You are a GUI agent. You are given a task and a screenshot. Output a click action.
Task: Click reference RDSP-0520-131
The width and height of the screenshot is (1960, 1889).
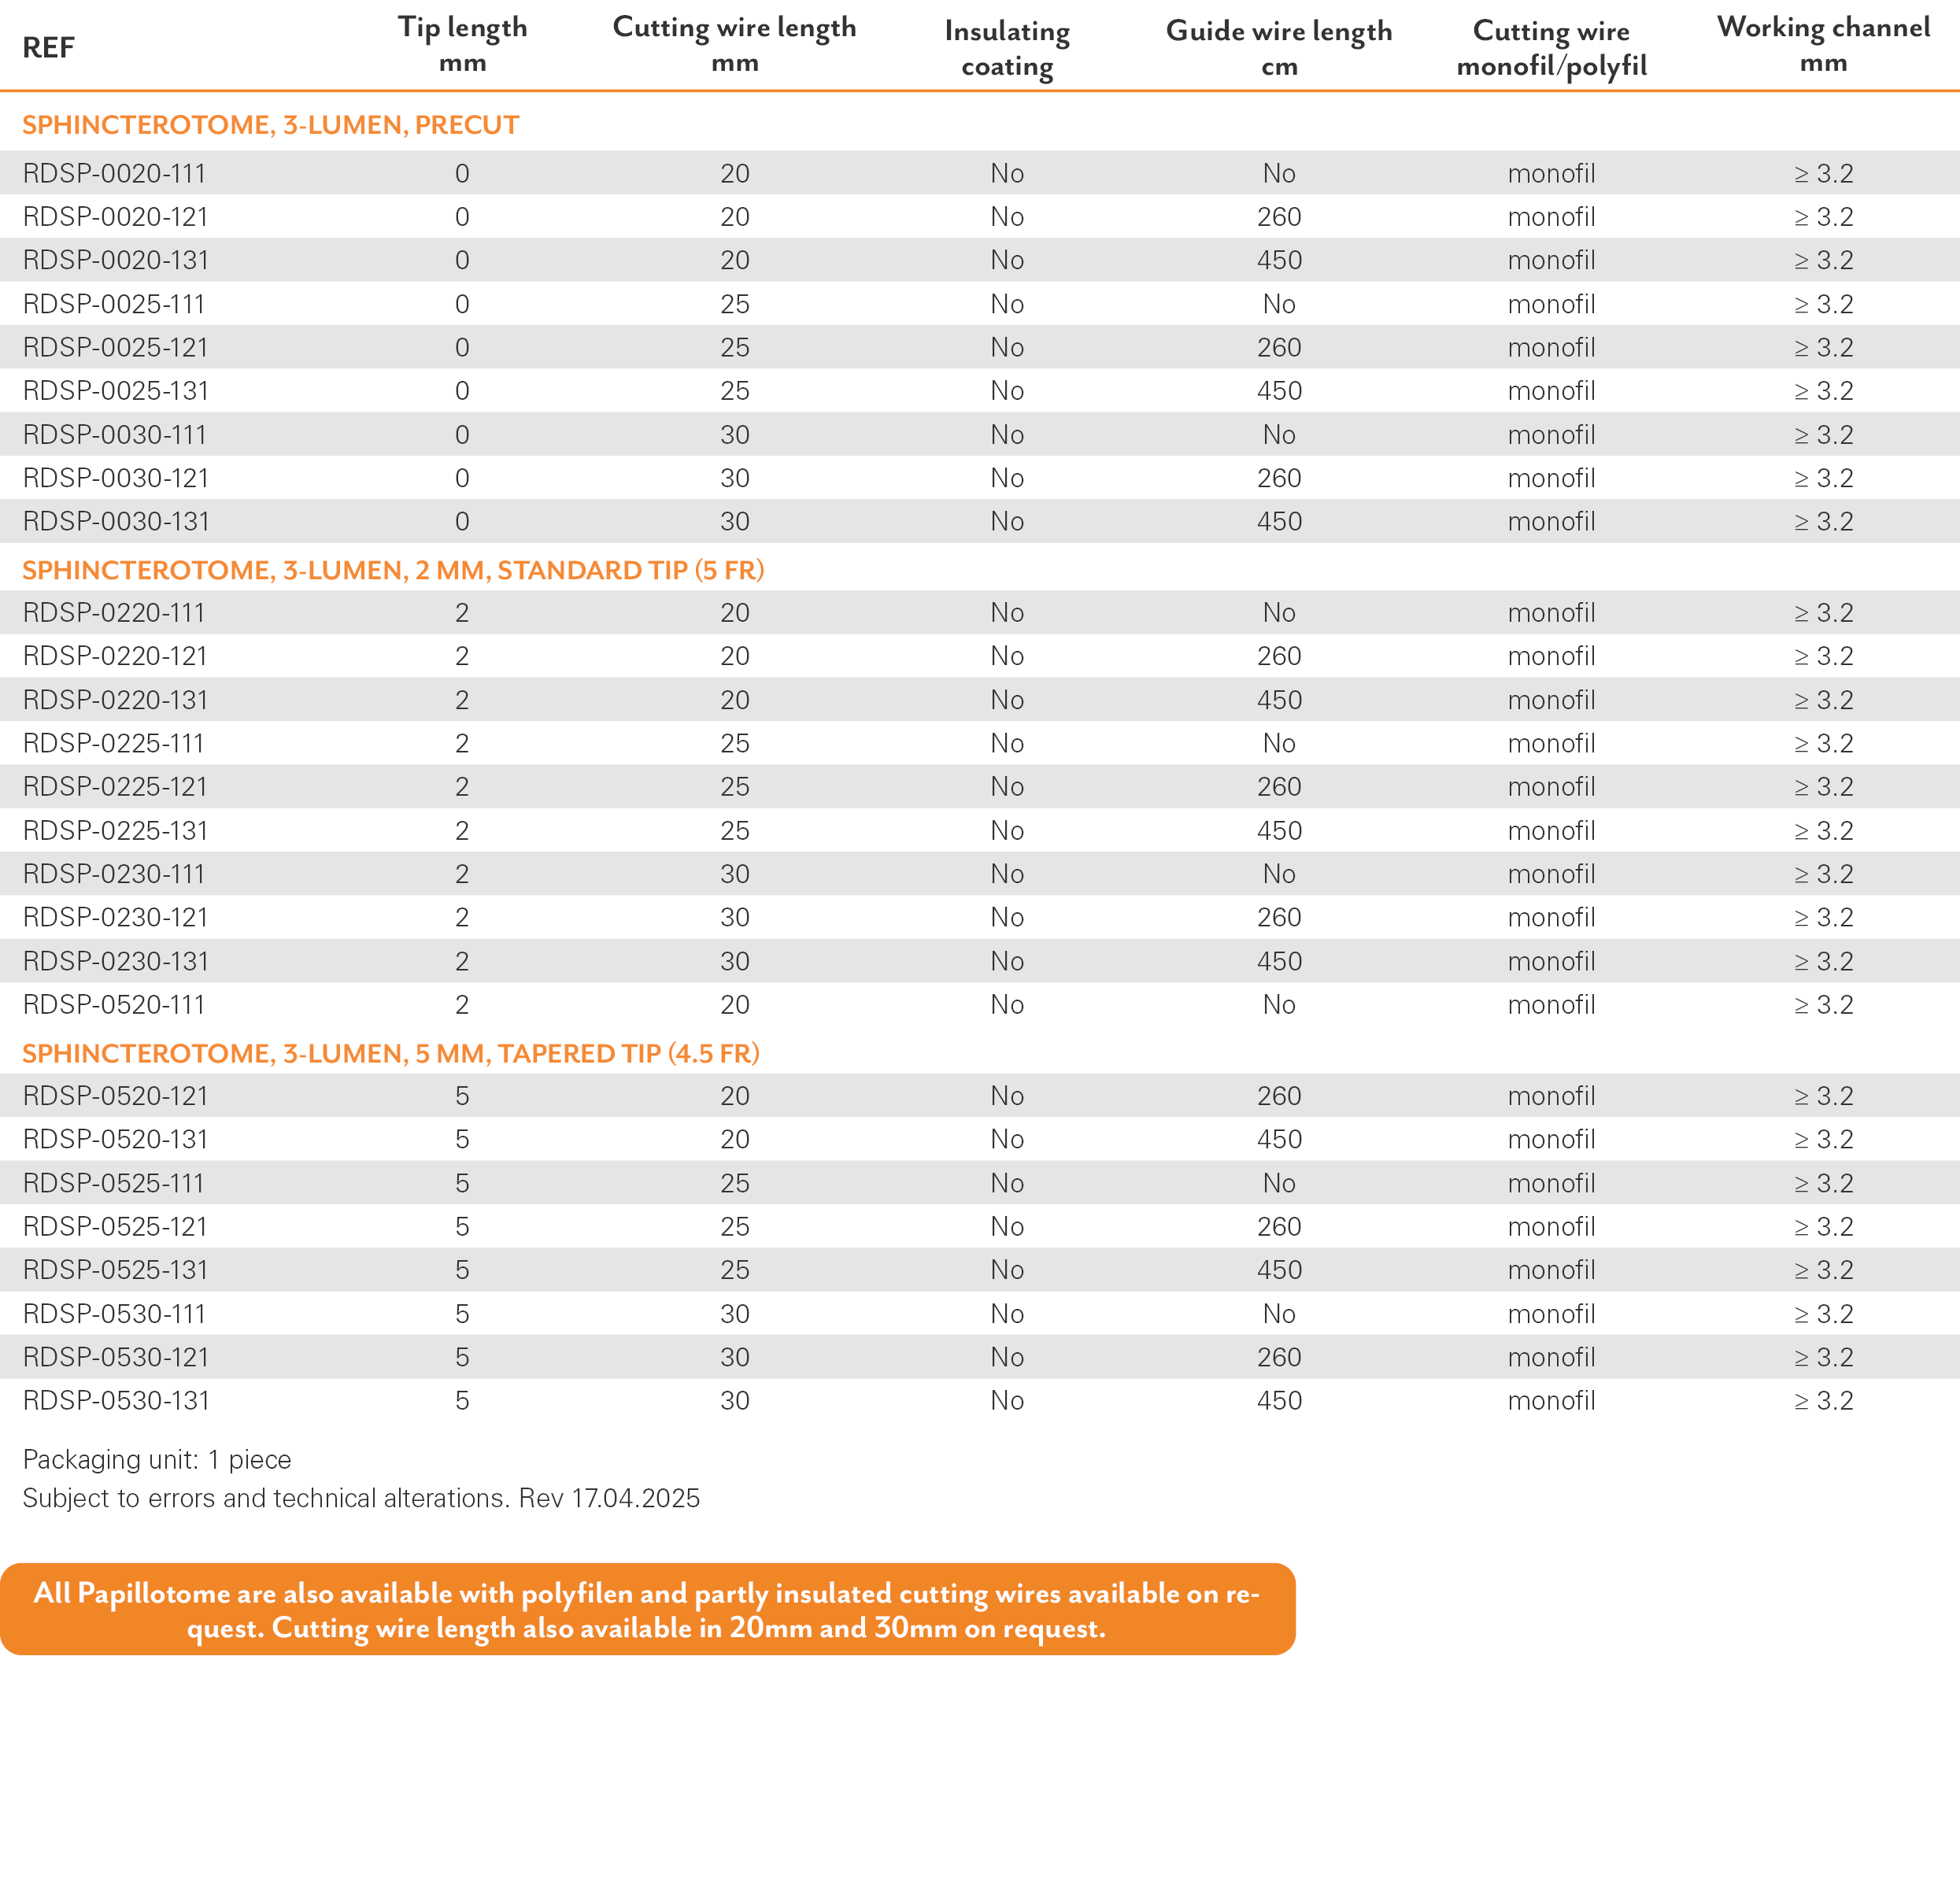click(116, 1139)
